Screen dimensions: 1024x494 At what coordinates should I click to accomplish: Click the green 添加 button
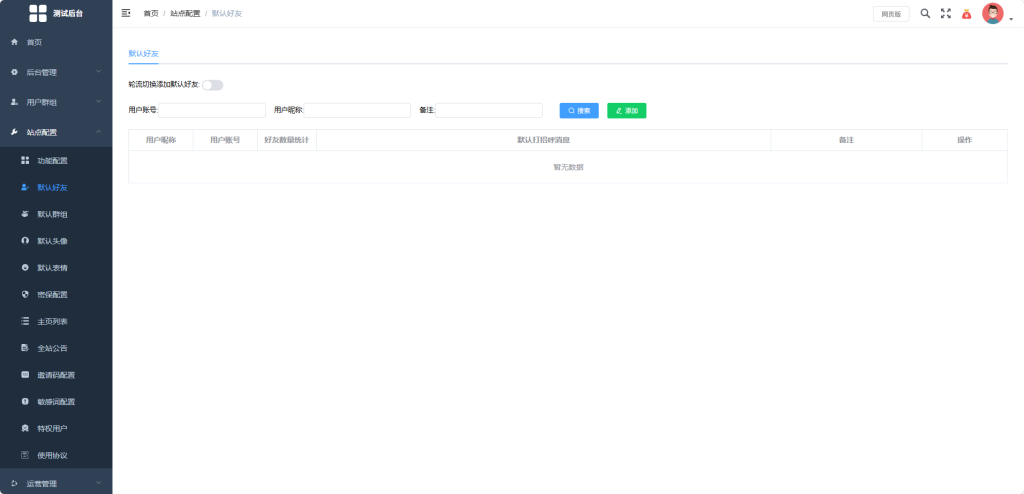point(627,110)
